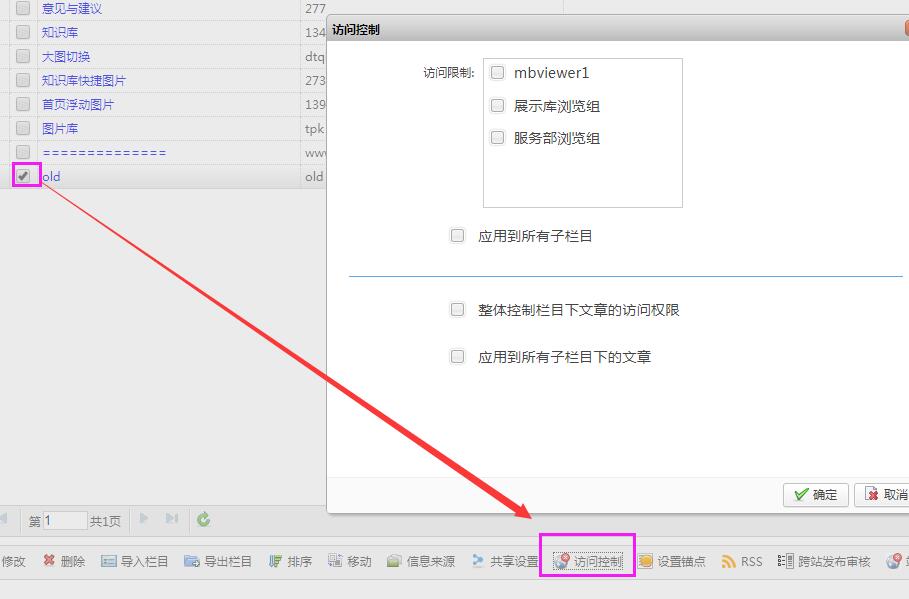Enable 应用到所有子栏目 option
Image resolution: width=909 pixels, height=599 pixels.
click(458, 236)
